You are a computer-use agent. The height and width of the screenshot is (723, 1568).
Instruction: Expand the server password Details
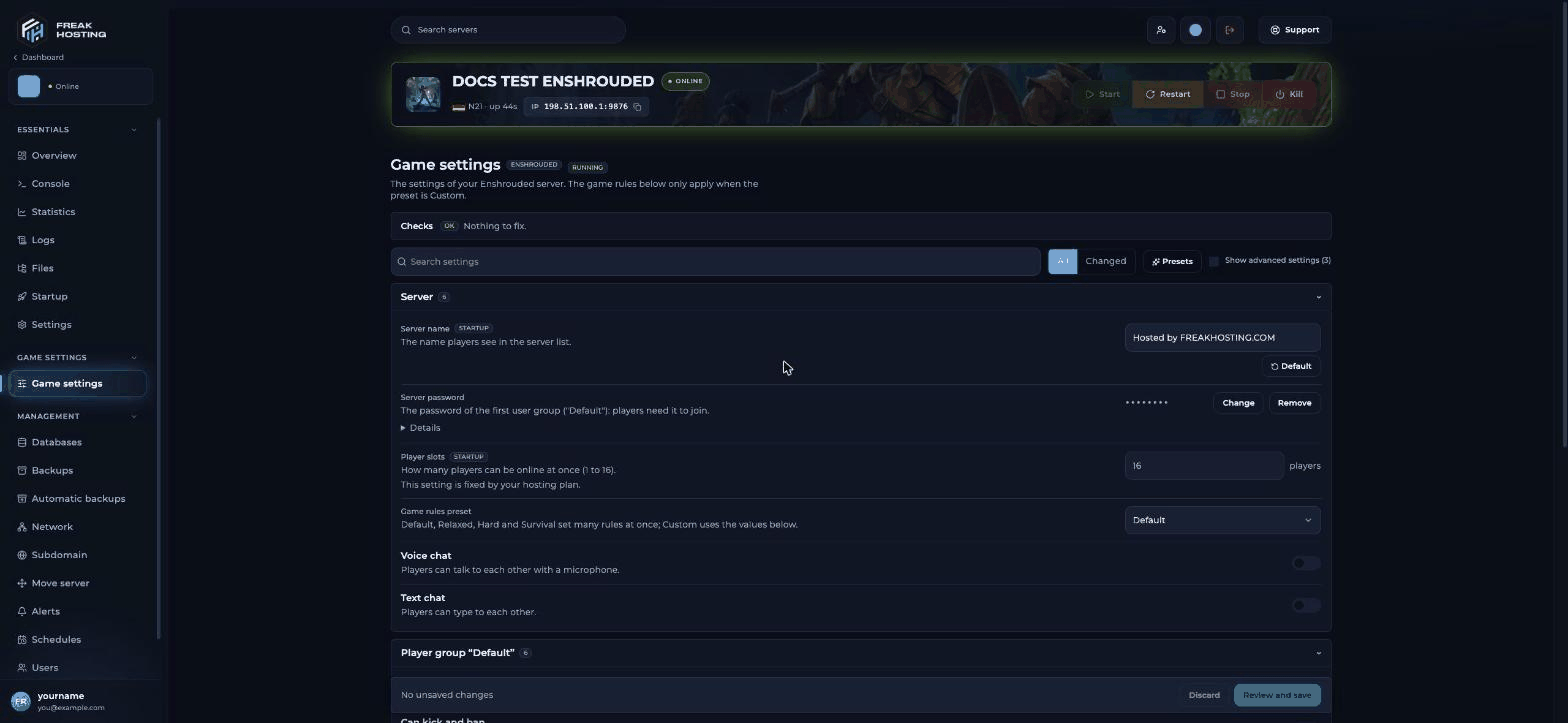pyautogui.click(x=421, y=428)
